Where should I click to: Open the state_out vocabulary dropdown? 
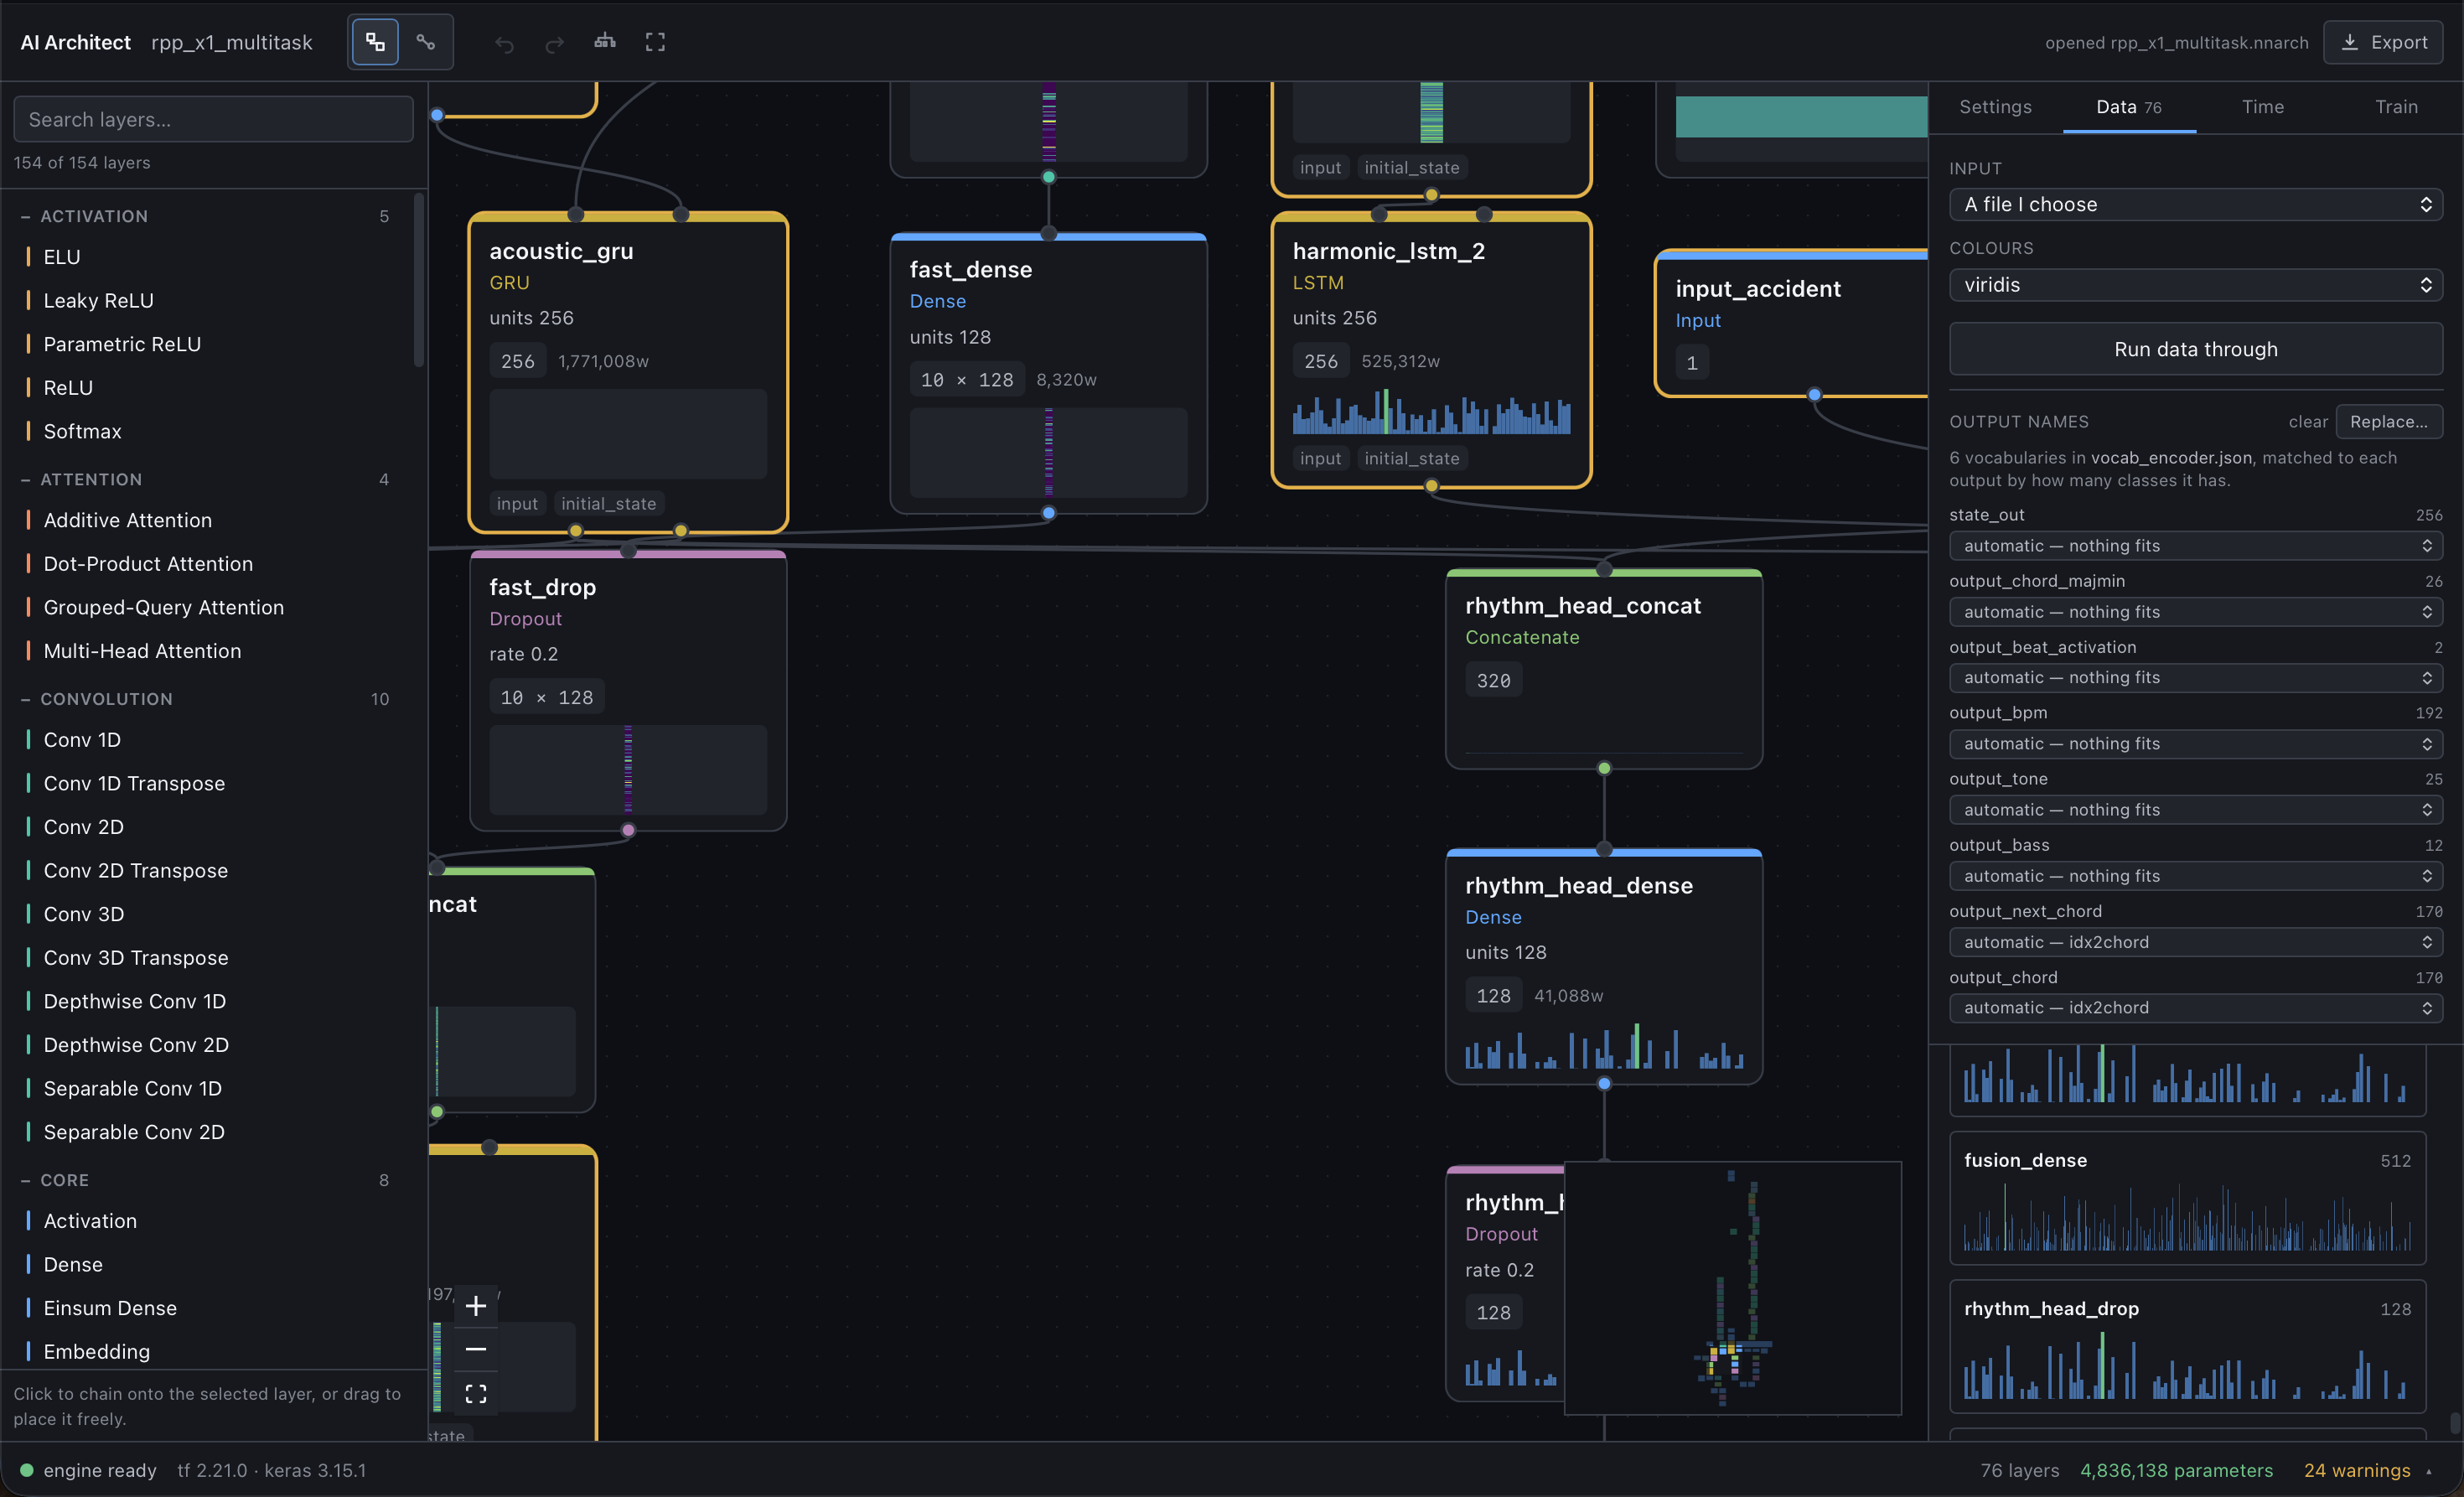tap(2196, 546)
